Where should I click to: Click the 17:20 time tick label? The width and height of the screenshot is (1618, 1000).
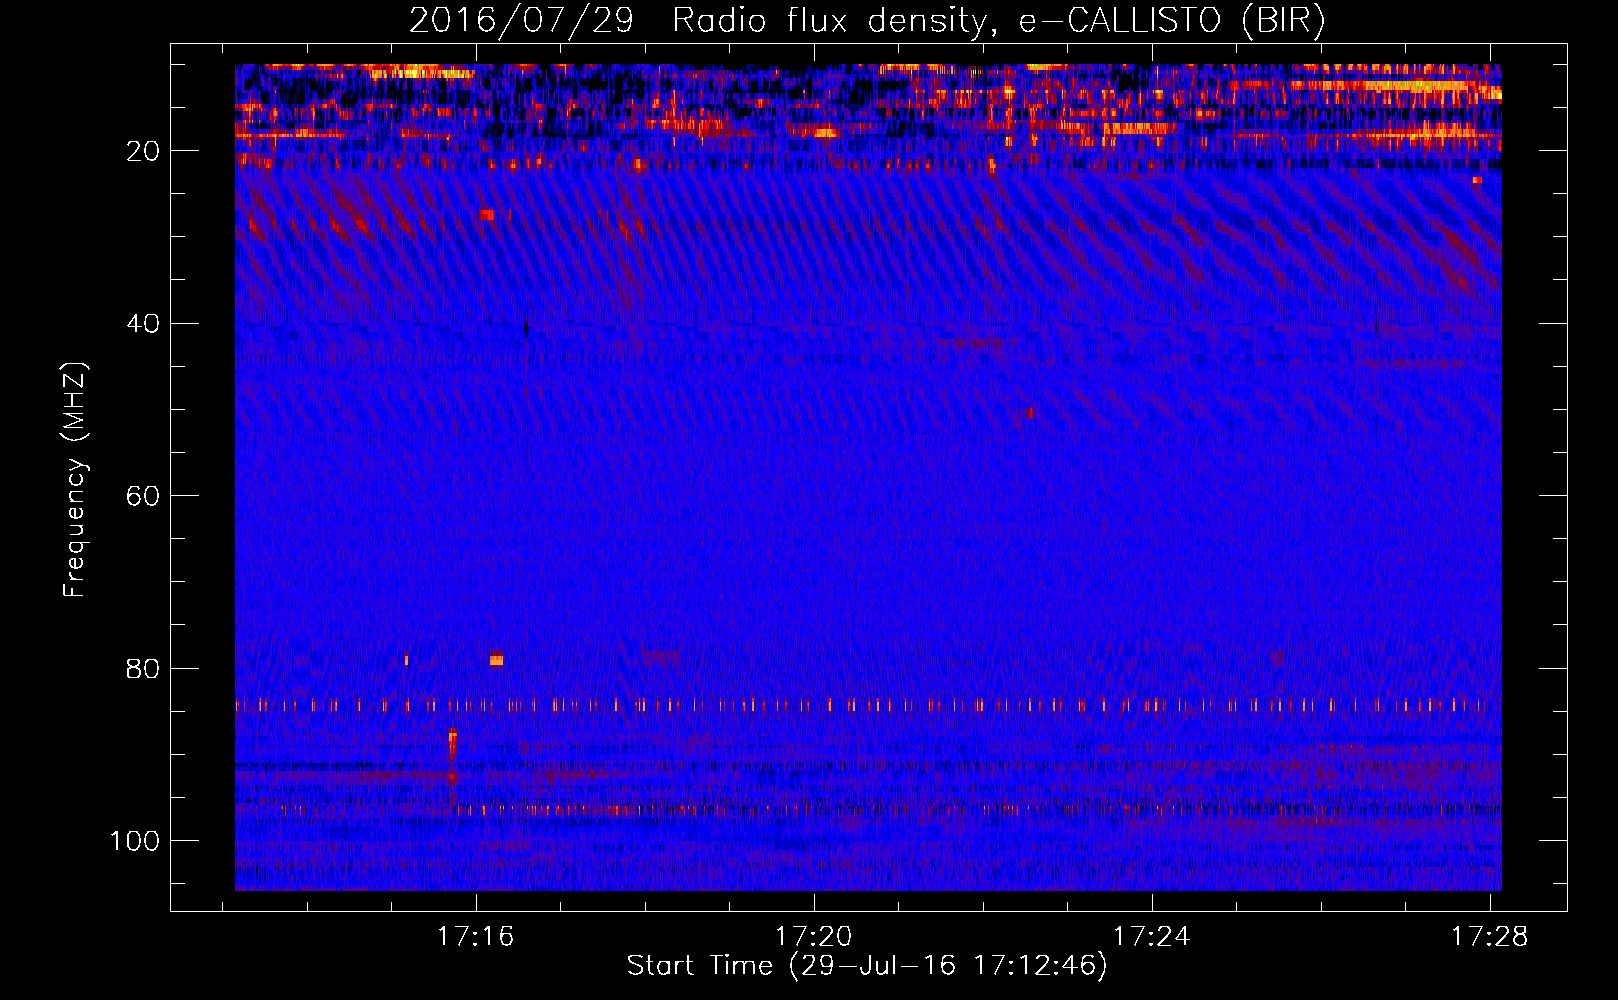(x=814, y=936)
